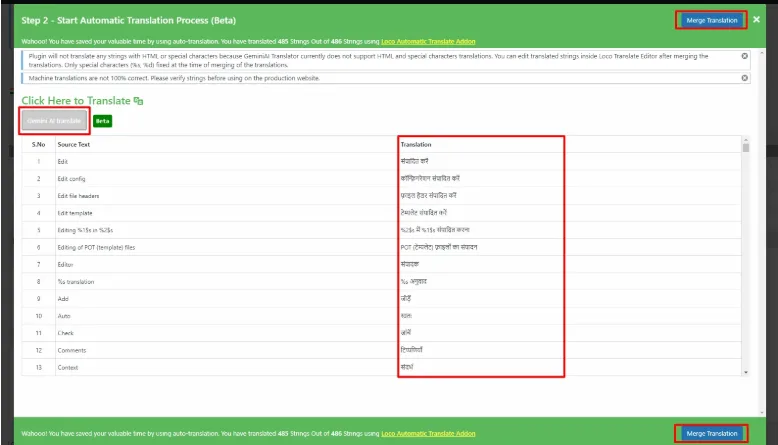The image size is (778, 445).
Task: Click the translate icon beside Click Here to Translate
Action: (138, 101)
